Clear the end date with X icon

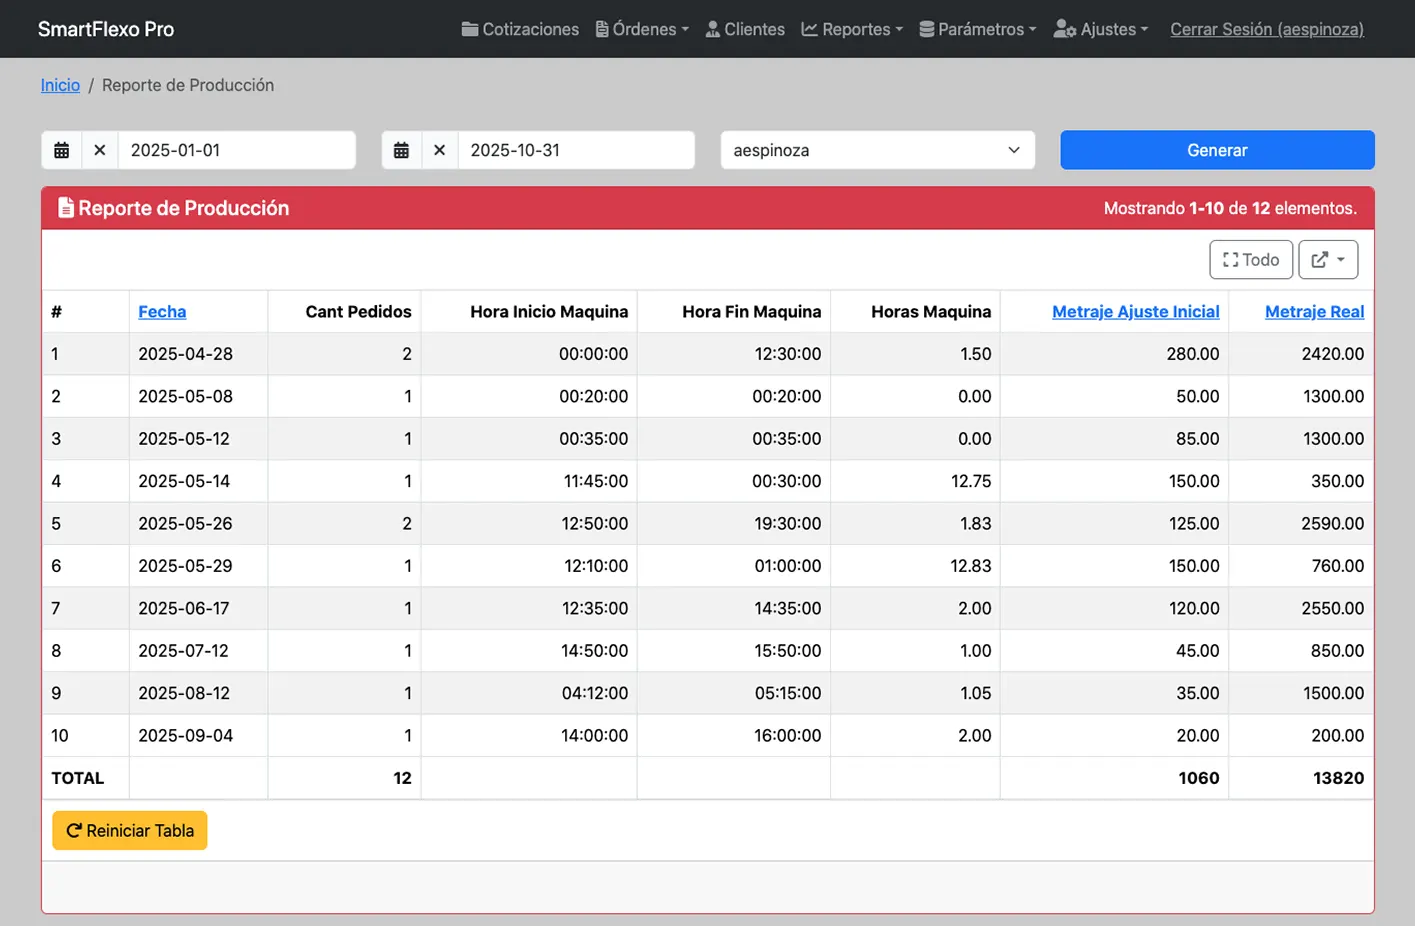tap(439, 150)
